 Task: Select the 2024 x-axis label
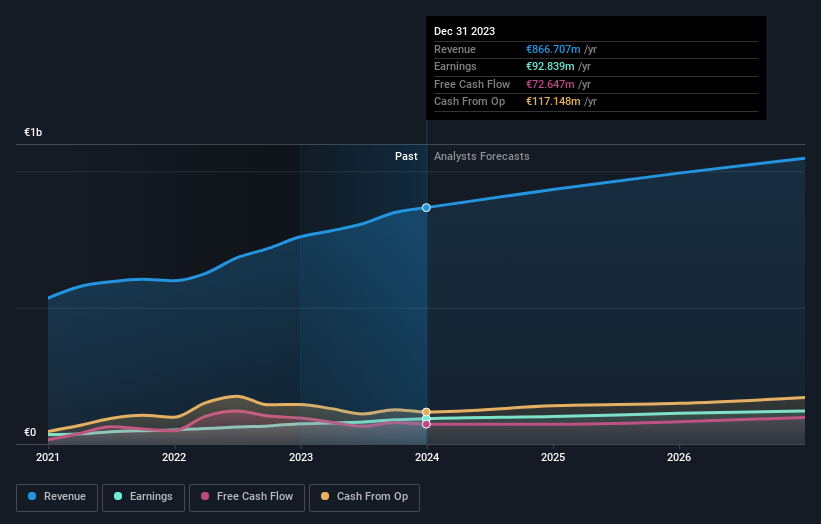427,457
